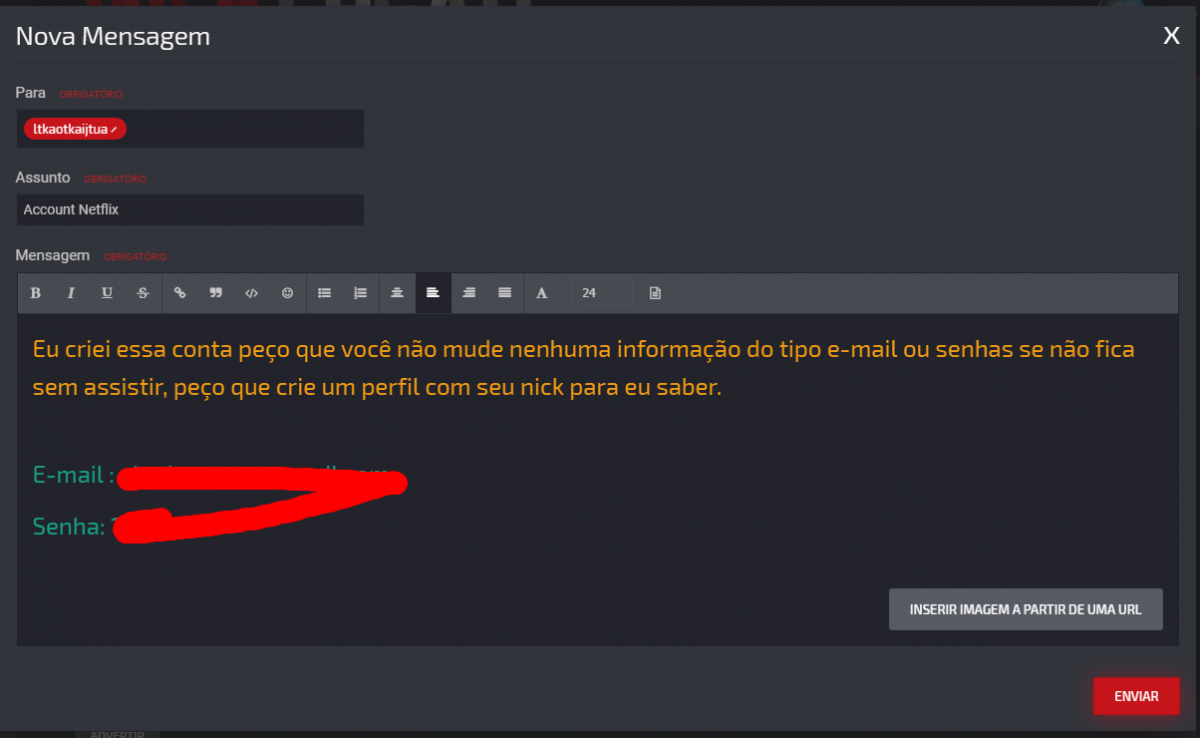1200x738 pixels.
Task: Open the emoji picker
Action: click(288, 293)
